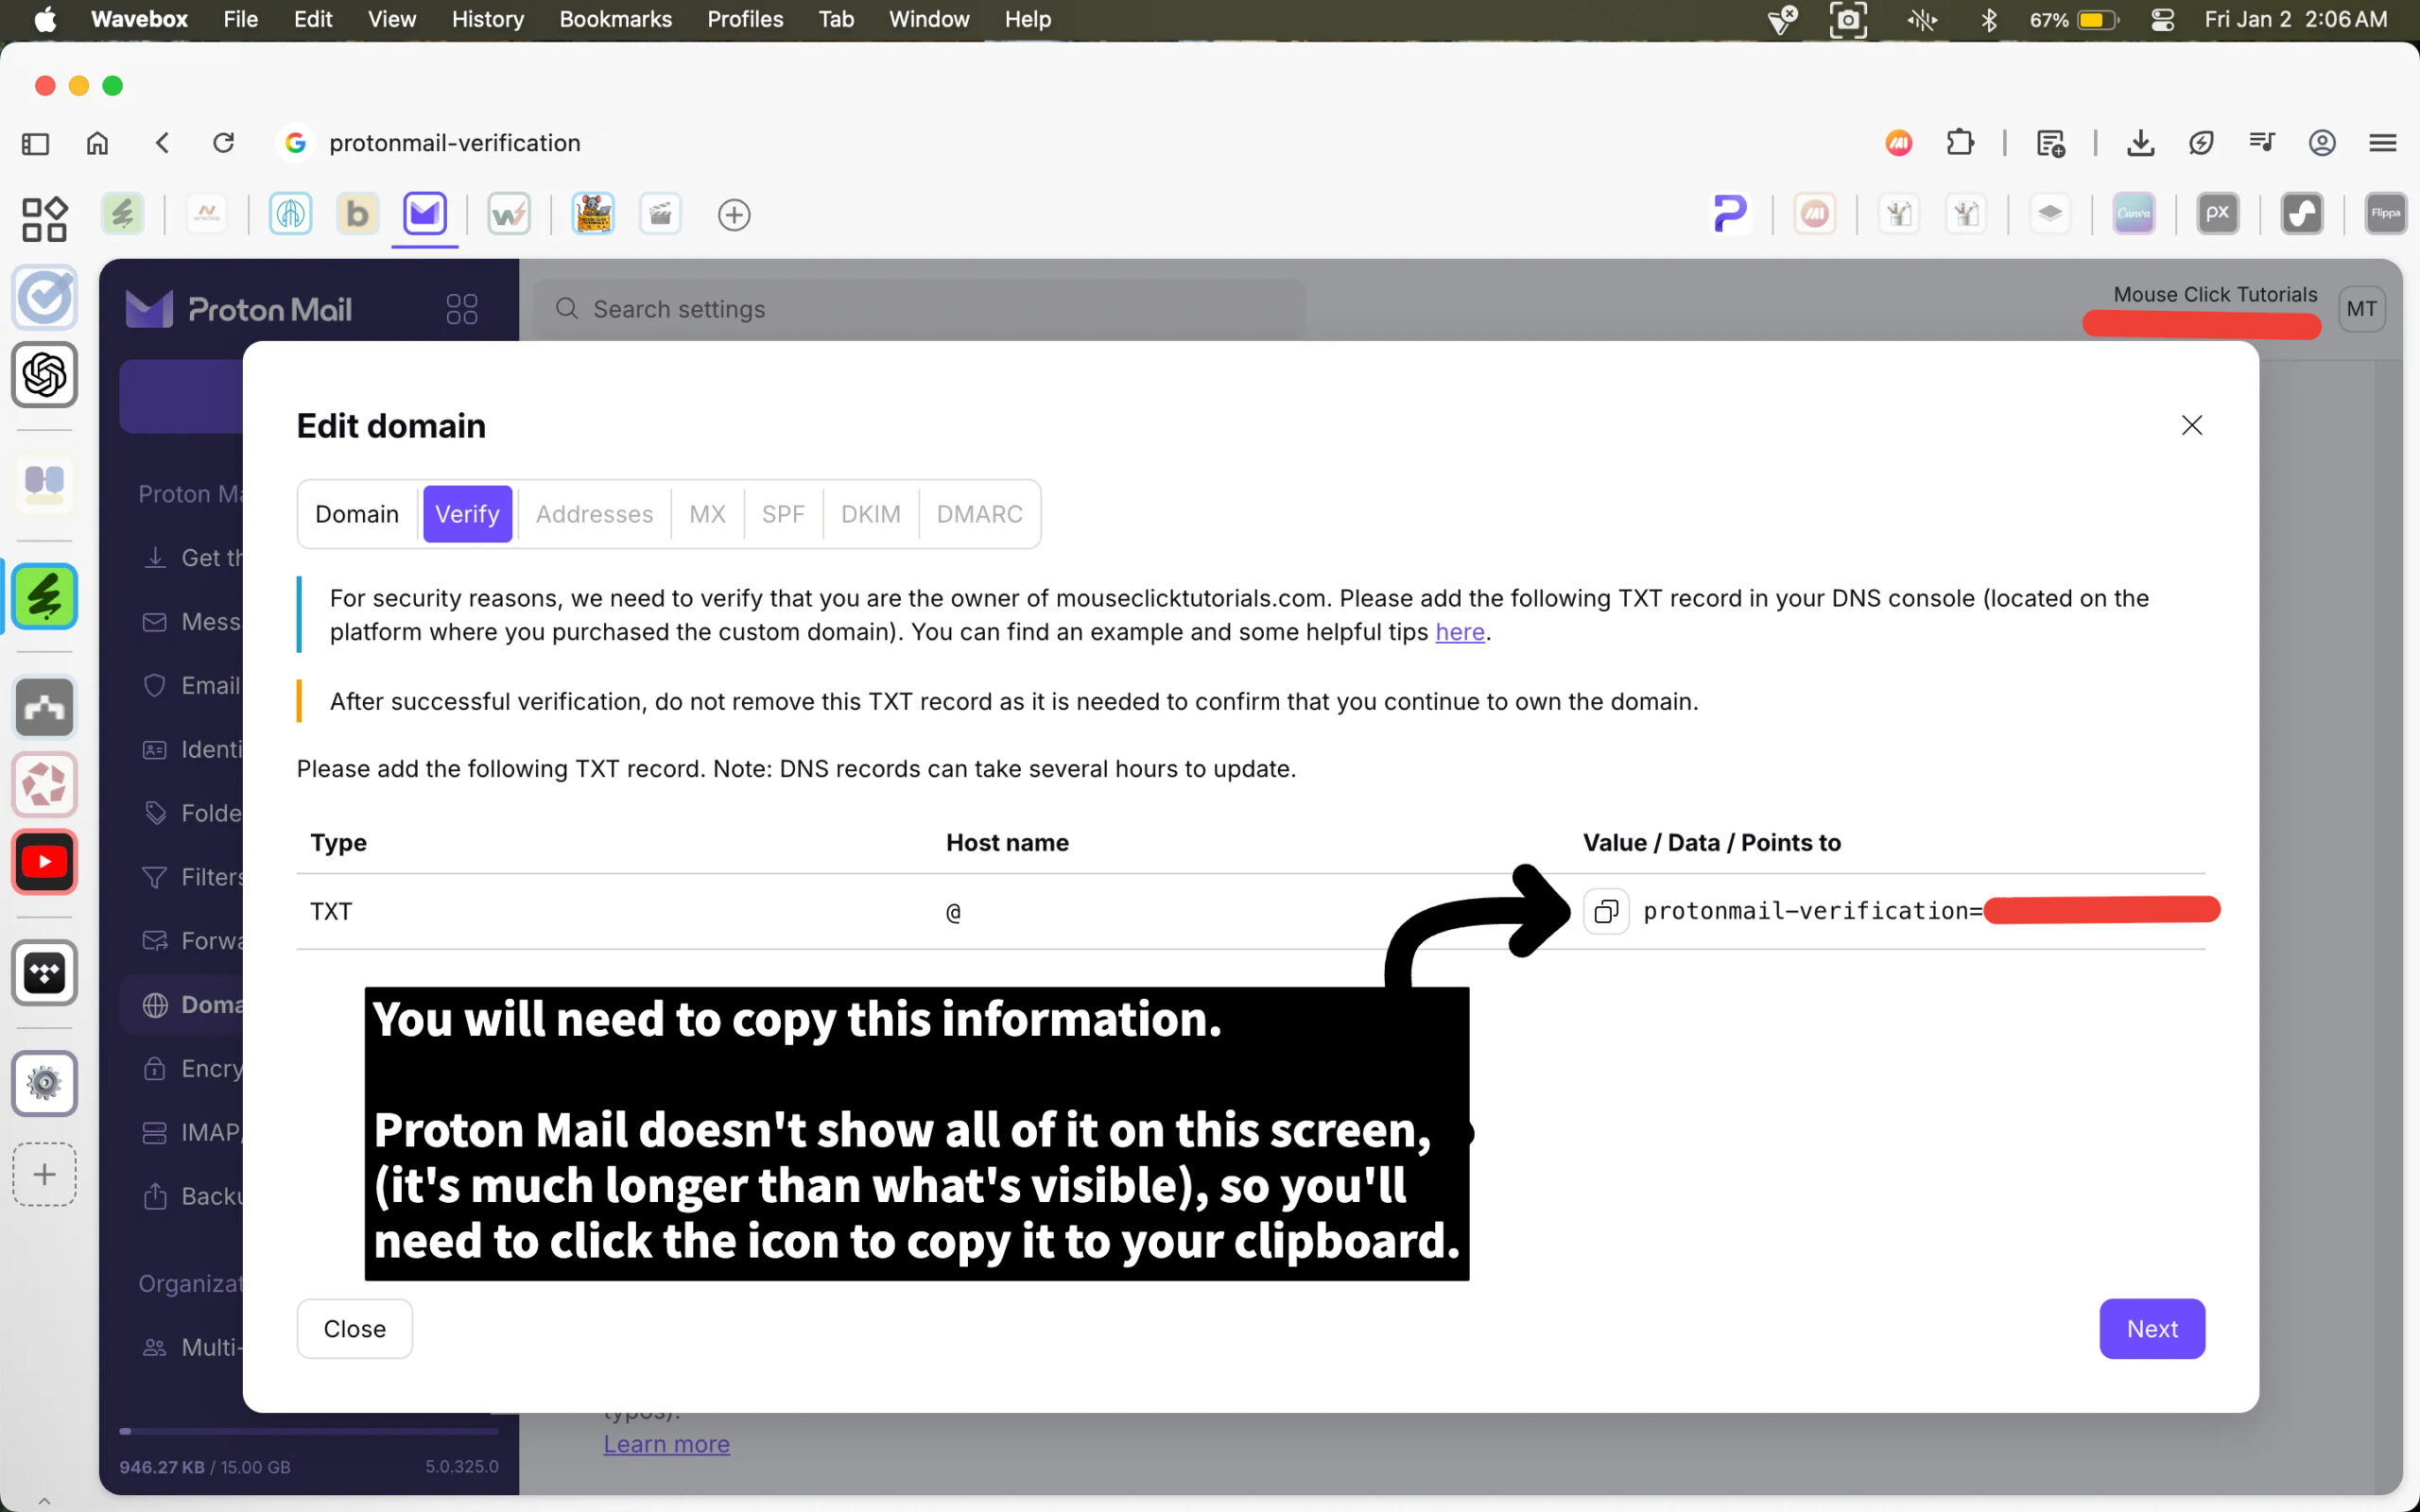The width and height of the screenshot is (2420, 1512).
Task: Click the reload page icon
Action: (x=224, y=143)
